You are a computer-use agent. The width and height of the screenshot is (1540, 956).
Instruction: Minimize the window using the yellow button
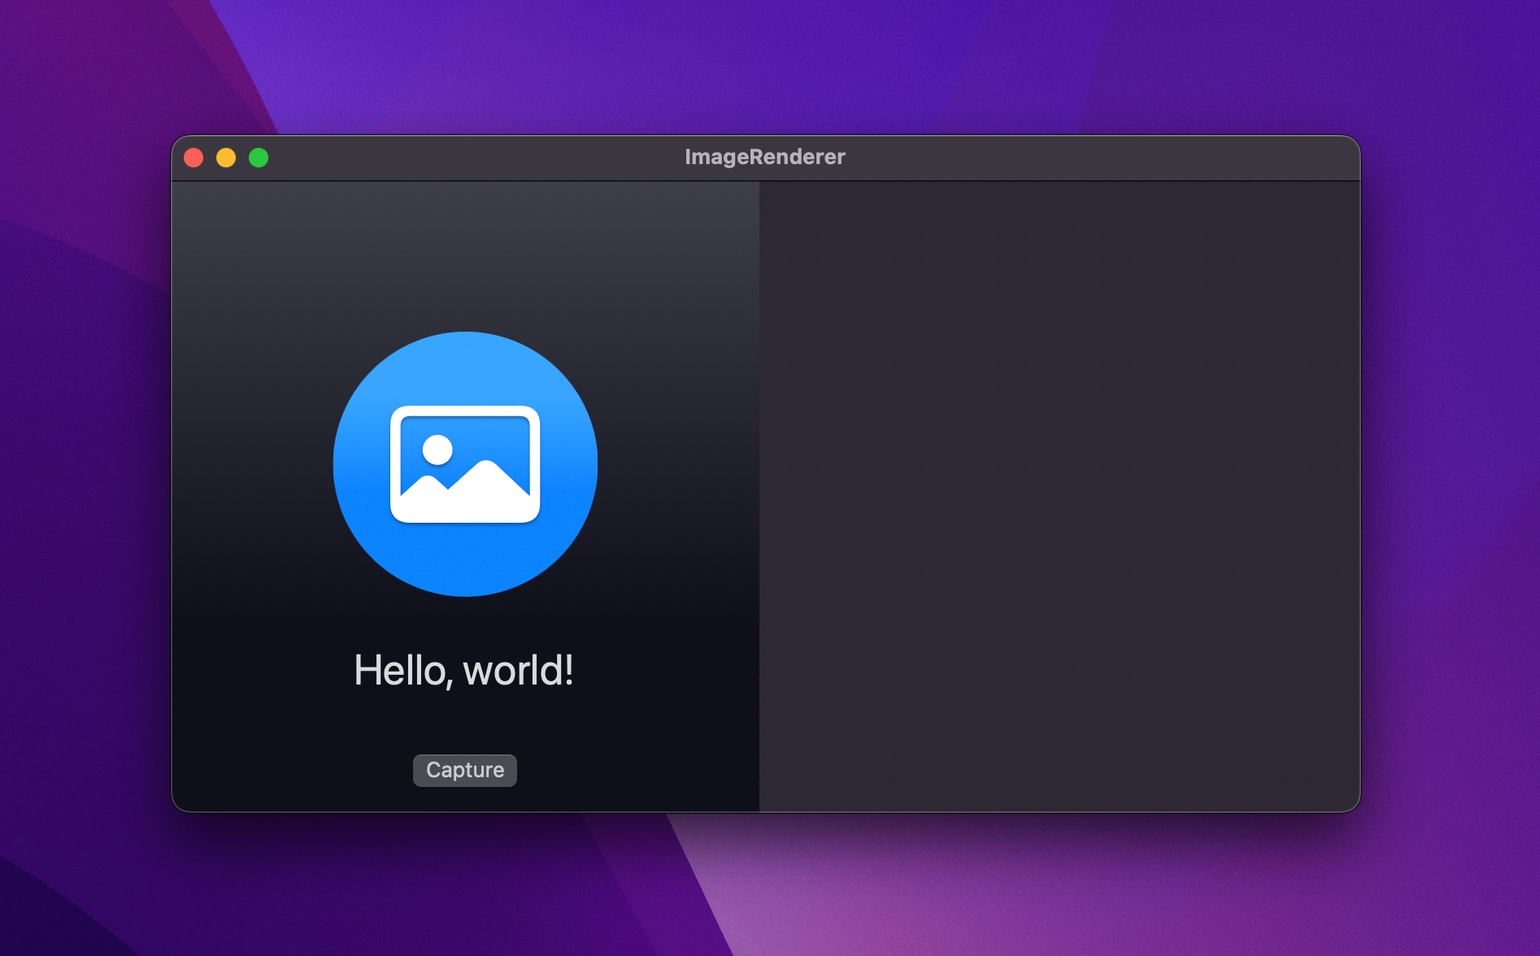click(226, 158)
